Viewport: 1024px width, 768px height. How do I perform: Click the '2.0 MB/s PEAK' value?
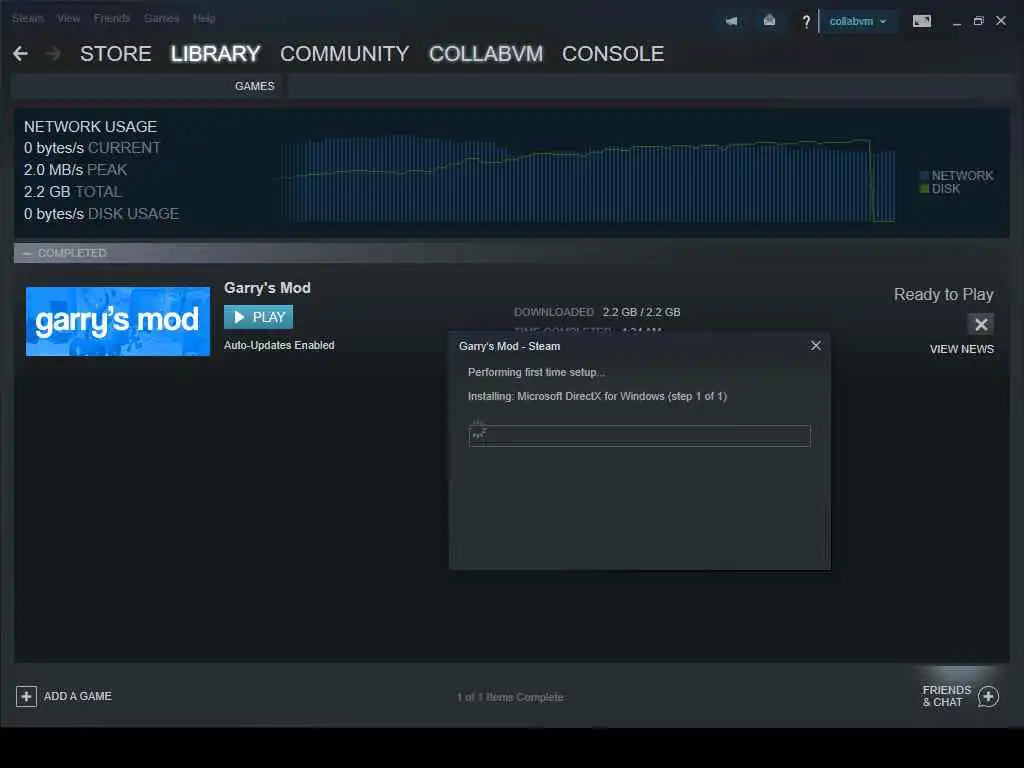[x=76, y=170]
